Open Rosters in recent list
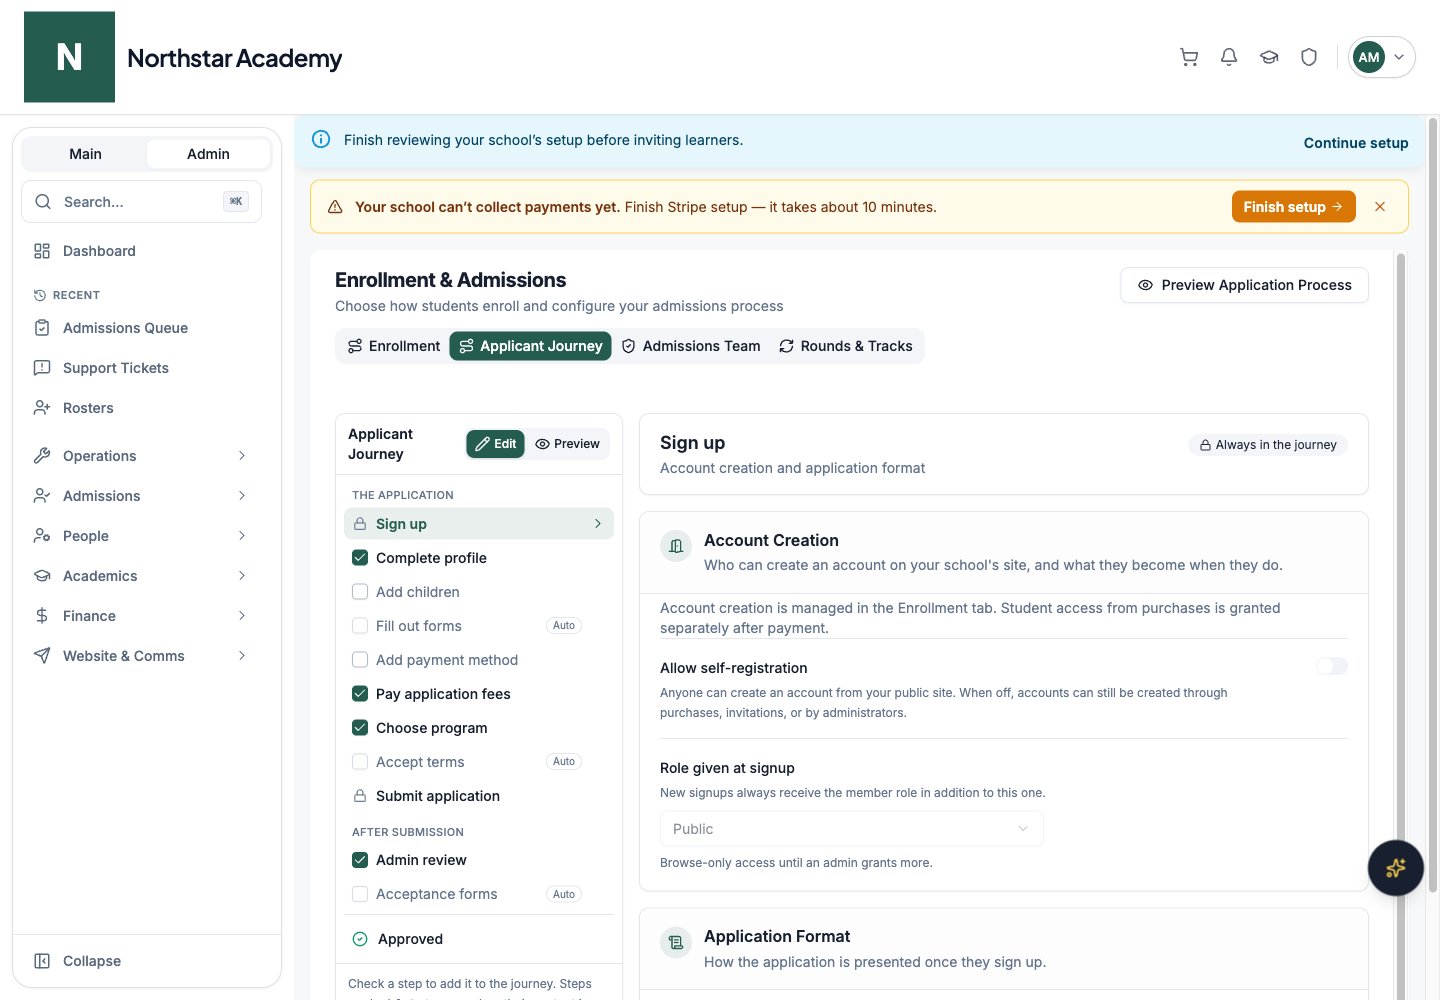This screenshot has width=1440, height=1000. 141,408
